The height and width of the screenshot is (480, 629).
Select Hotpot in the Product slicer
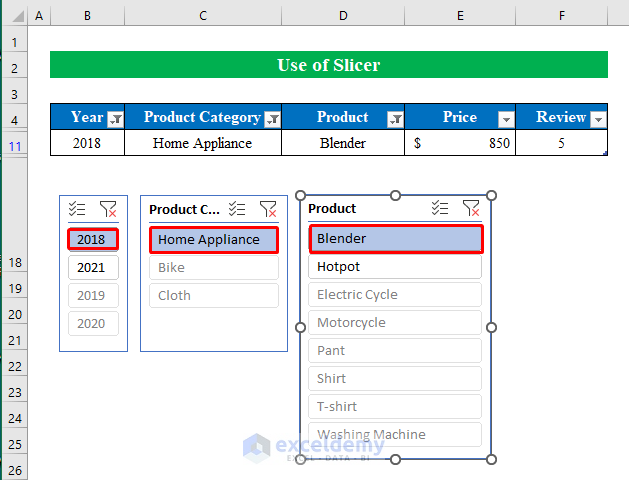point(395,267)
